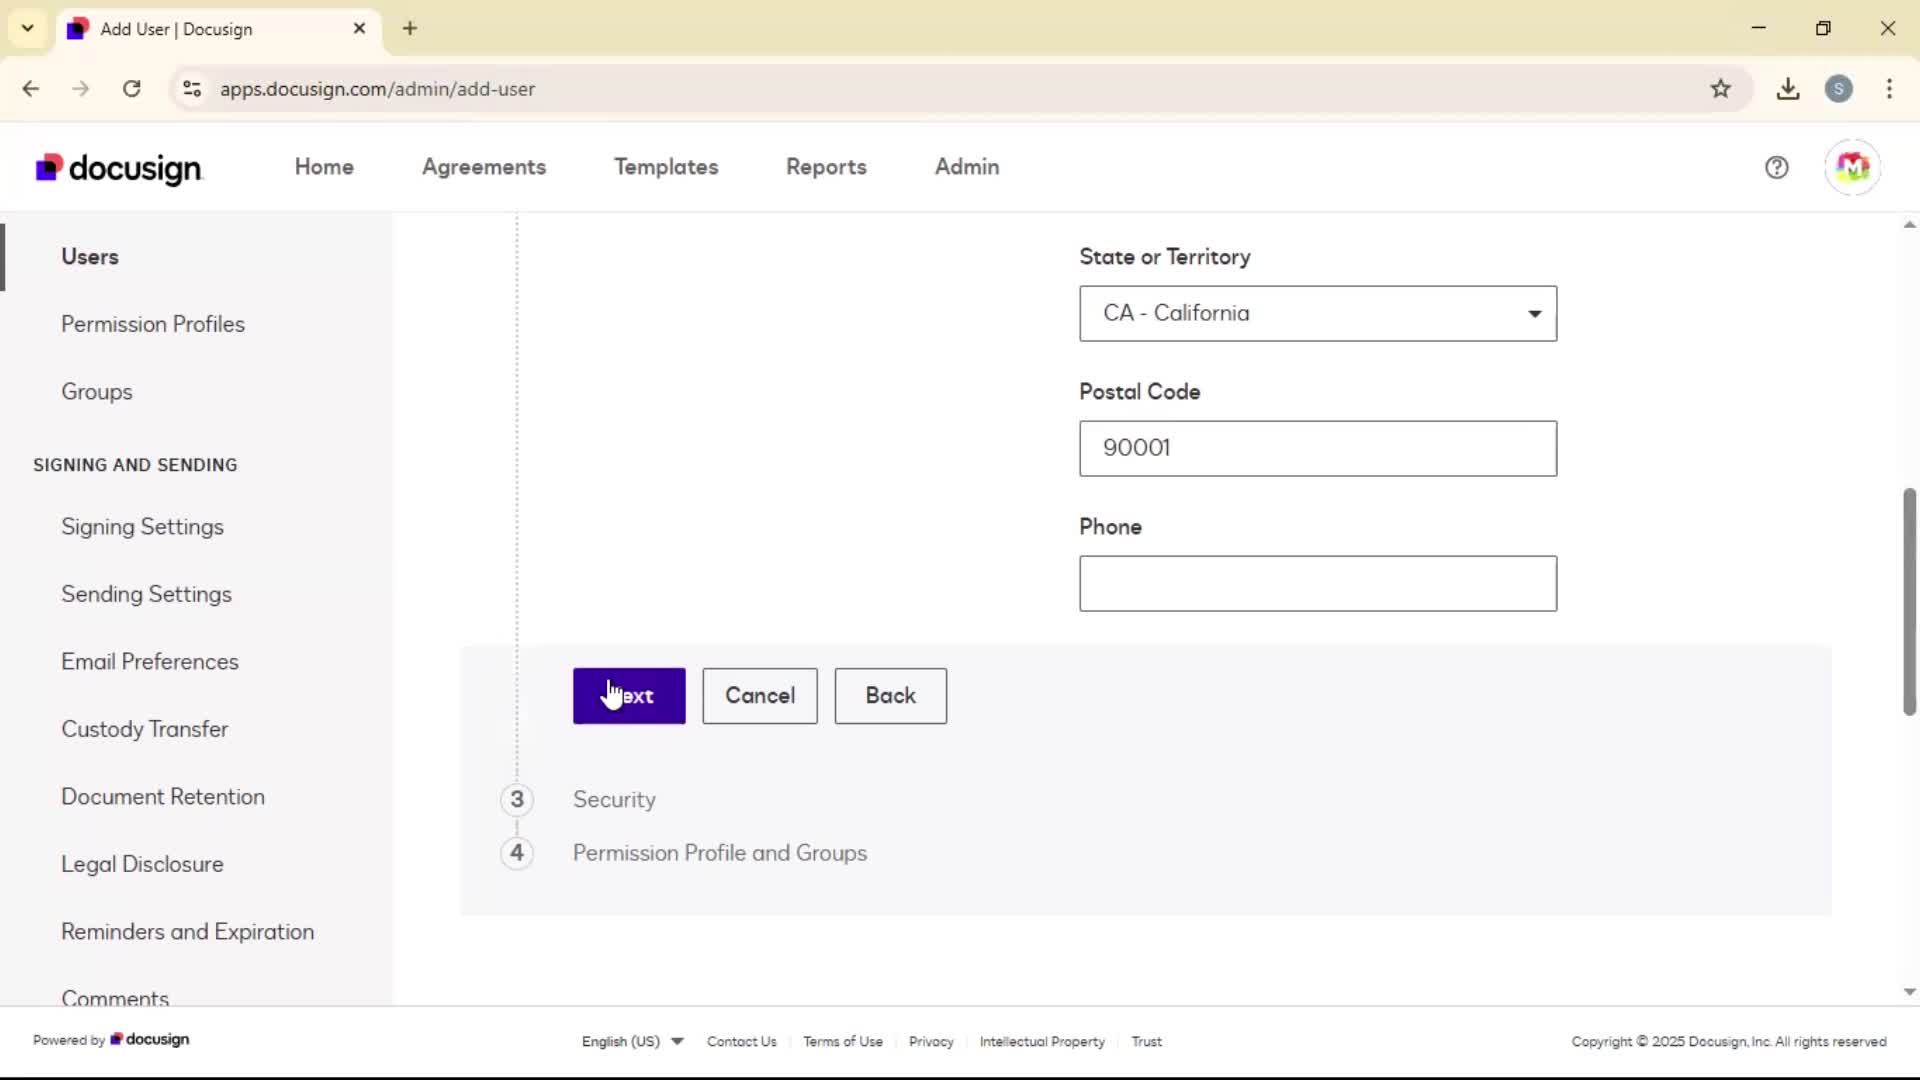This screenshot has height=1080, width=1920.
Task: Click the Docusign logo
Action: [x=119, y=168]
